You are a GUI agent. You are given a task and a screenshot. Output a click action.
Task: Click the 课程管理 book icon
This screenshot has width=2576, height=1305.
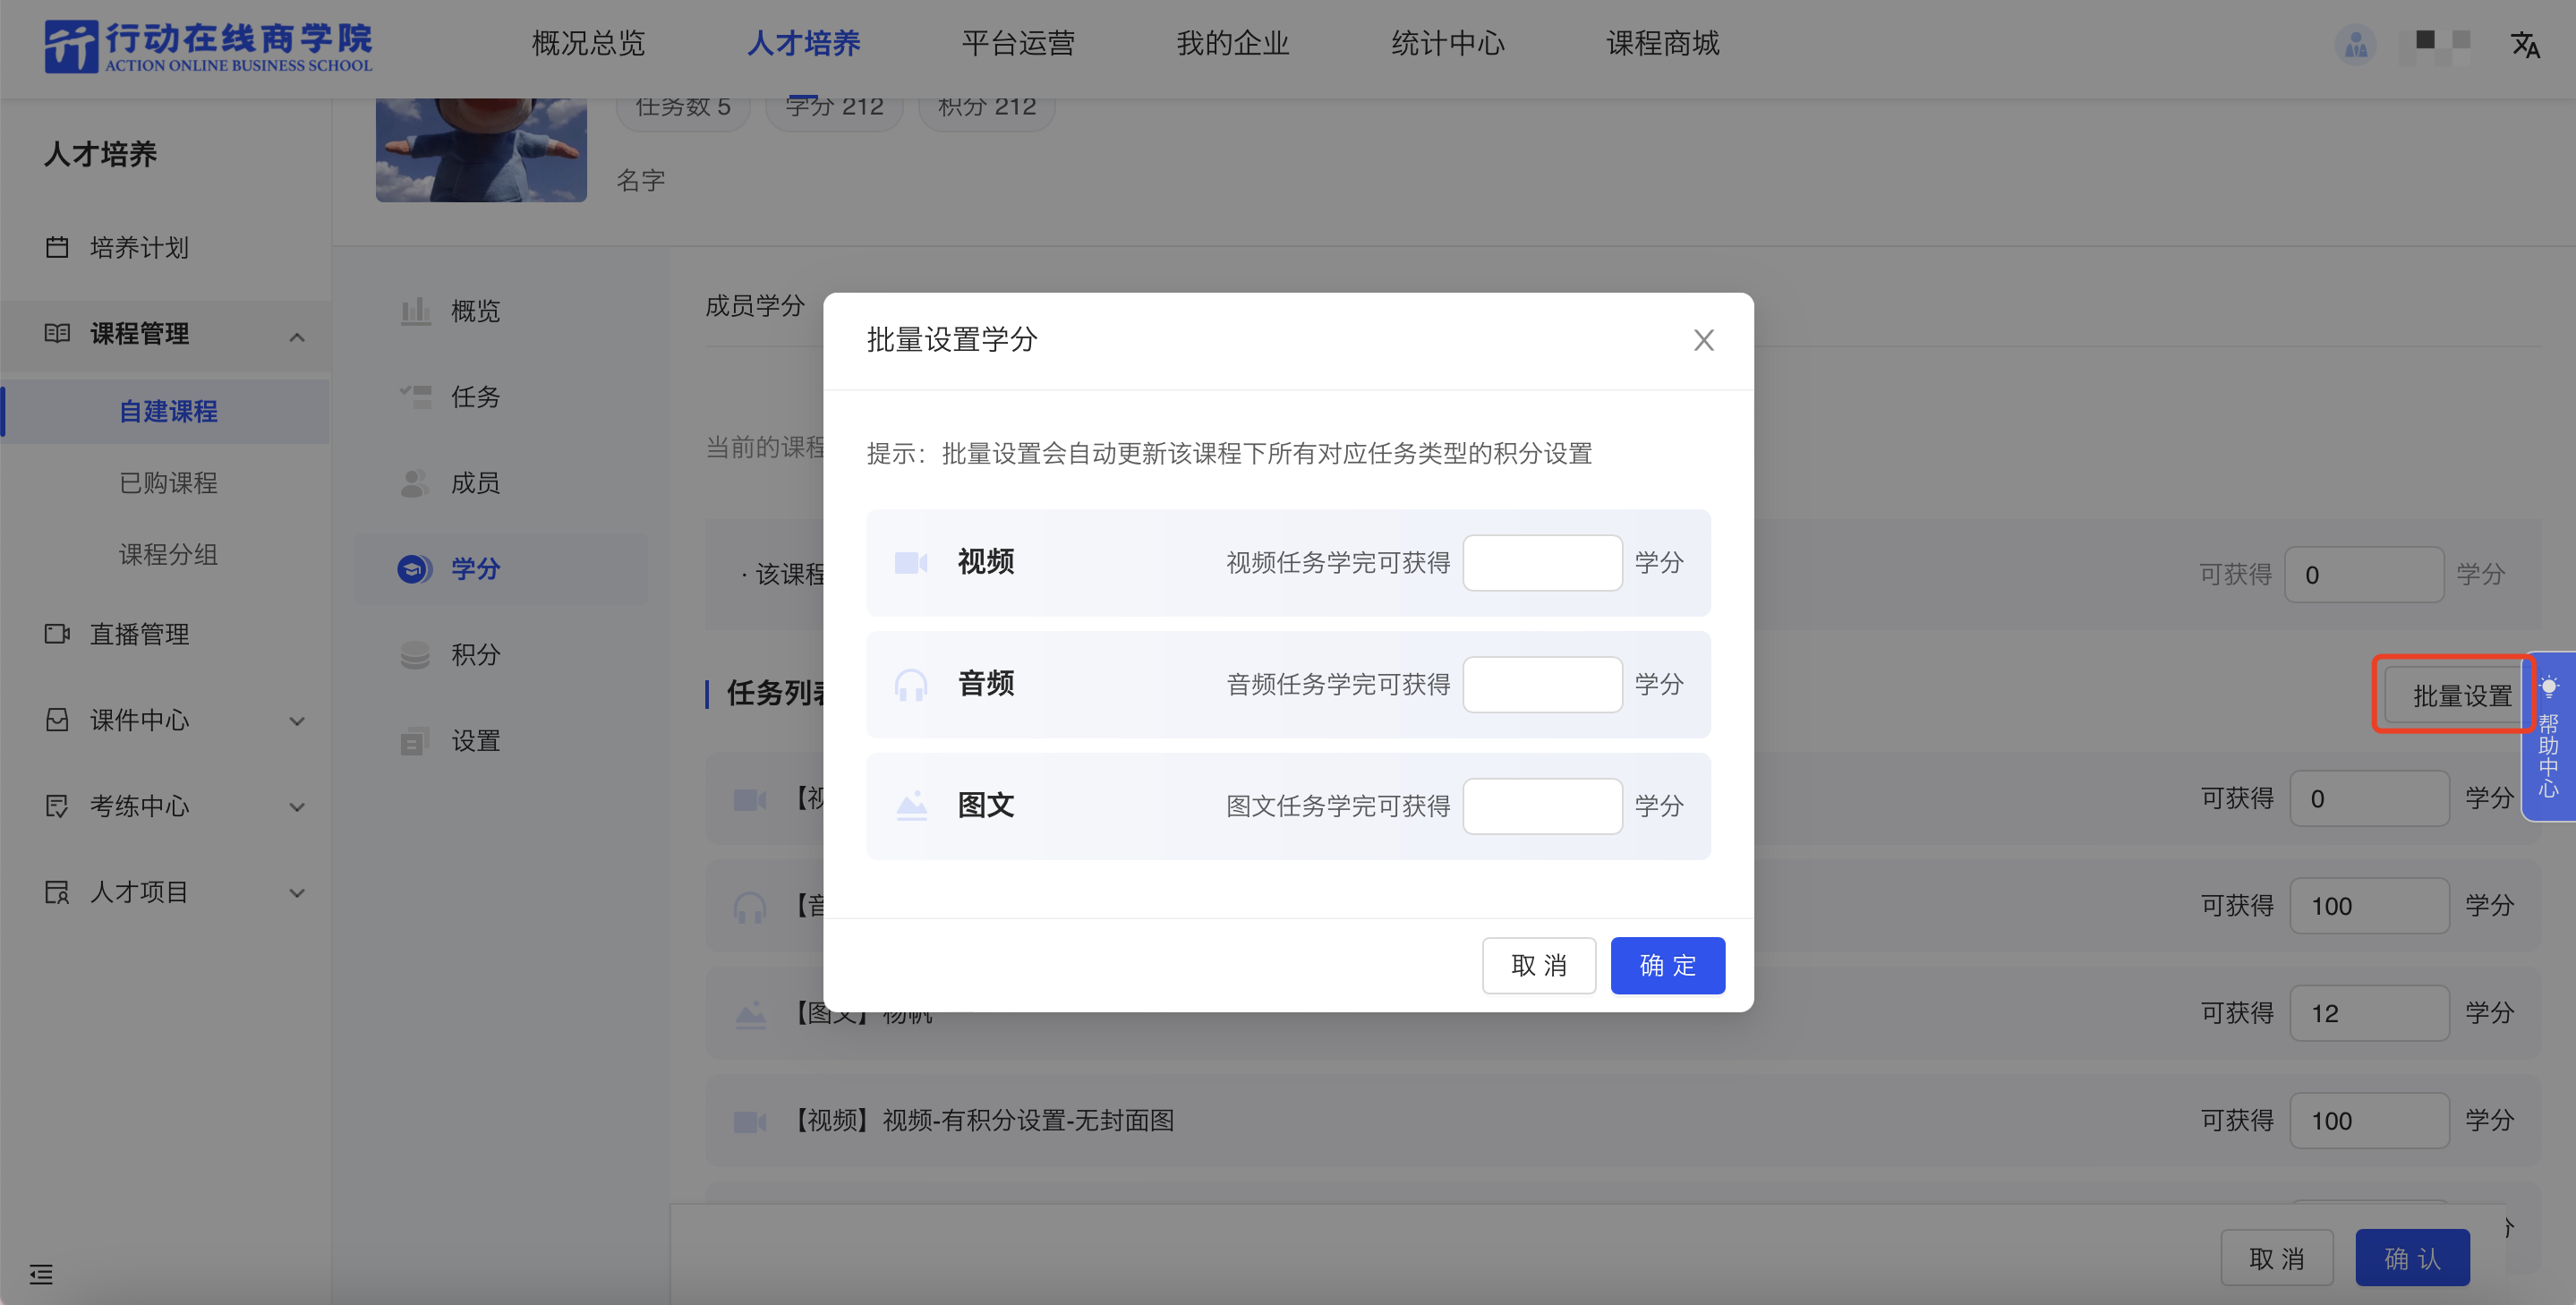[57, 333]
